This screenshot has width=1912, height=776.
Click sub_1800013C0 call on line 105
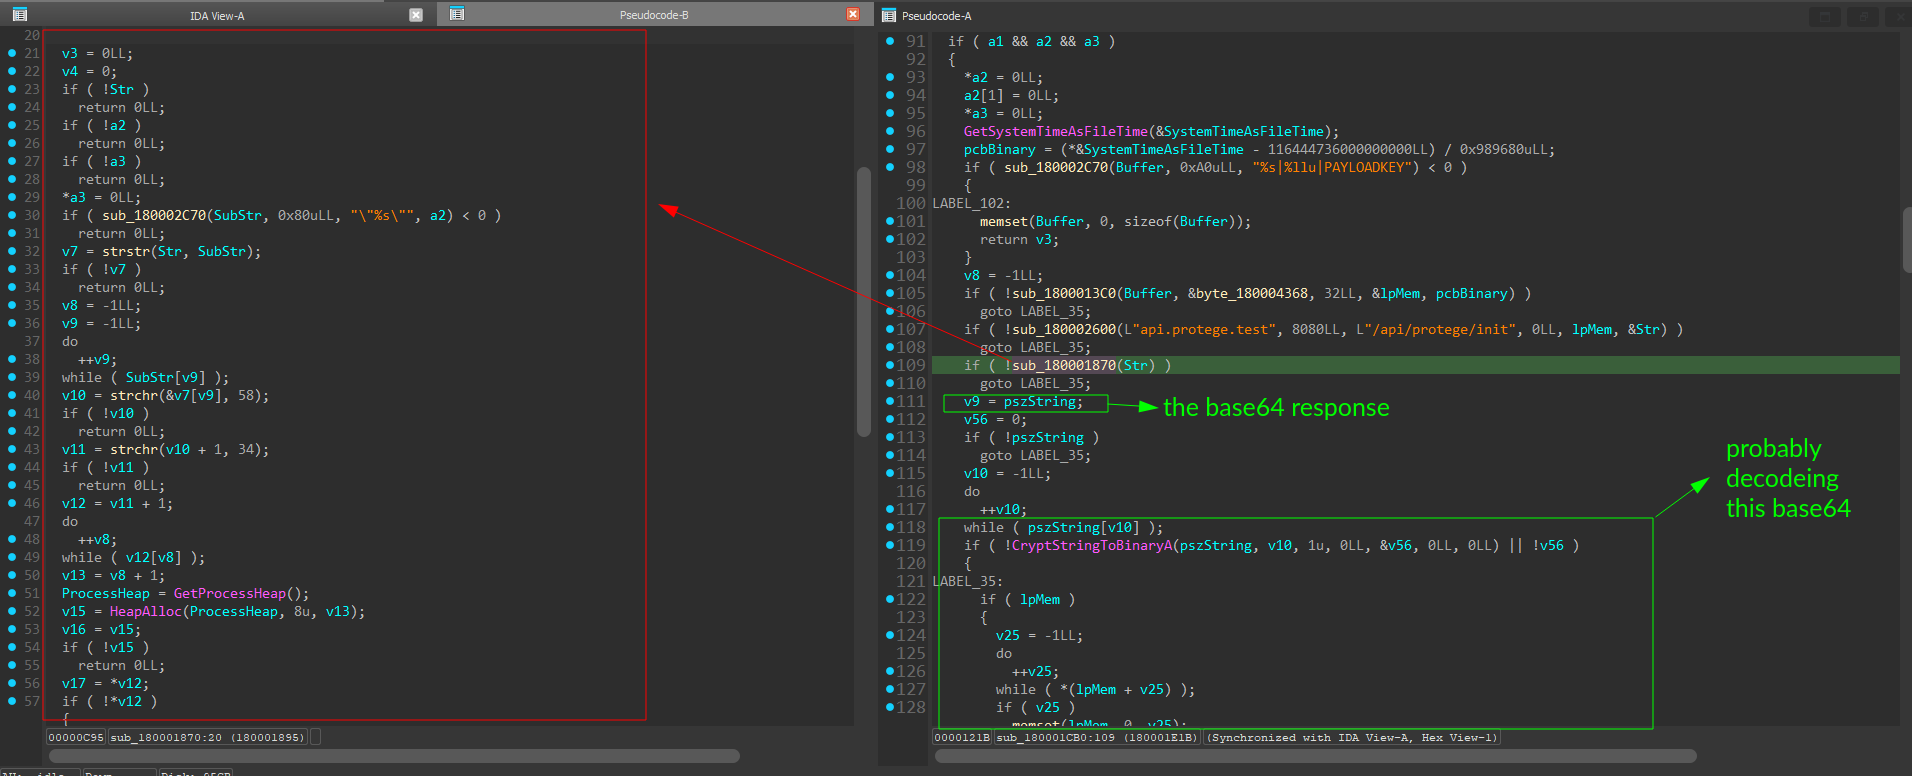[1064, 293]
